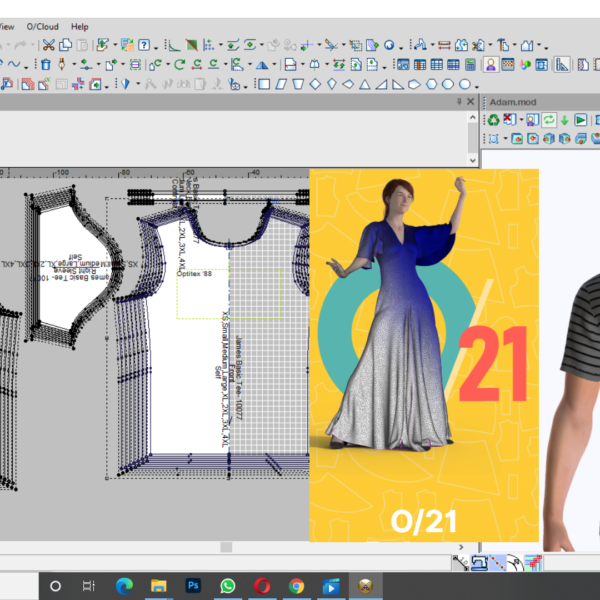This screenshot has height=600, width=600.
Task: Click the green recycle refresh icon
Action: 492,120
